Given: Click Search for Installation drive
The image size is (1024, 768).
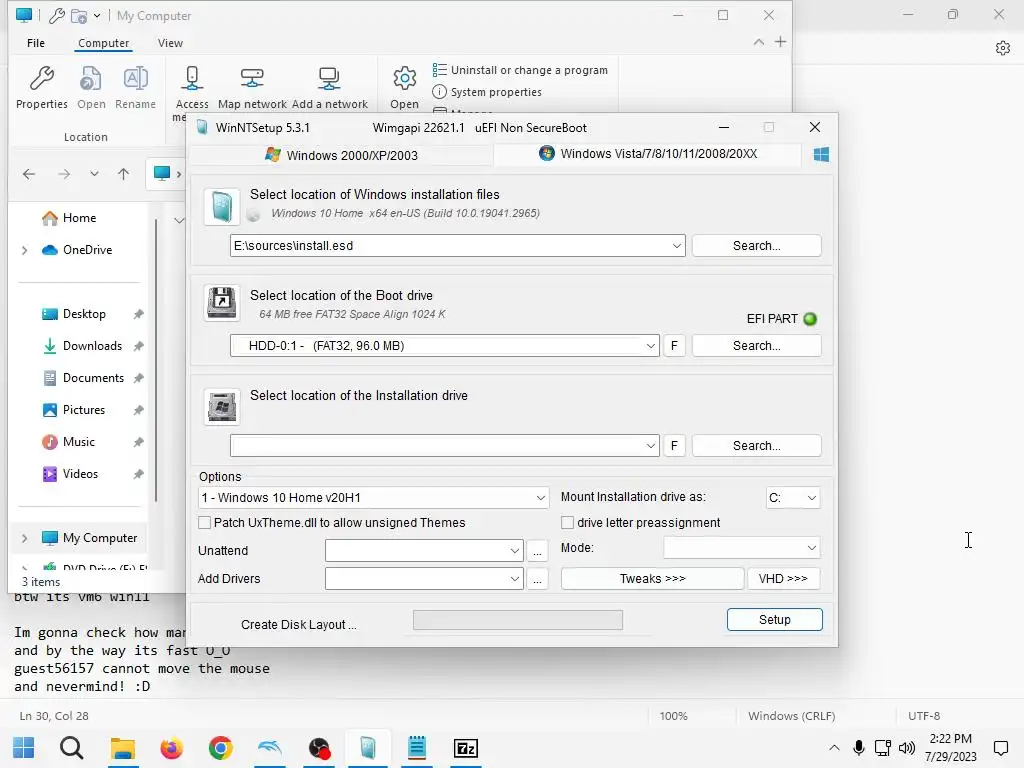Looking at the screenshot, I should (x=756, y=445).
